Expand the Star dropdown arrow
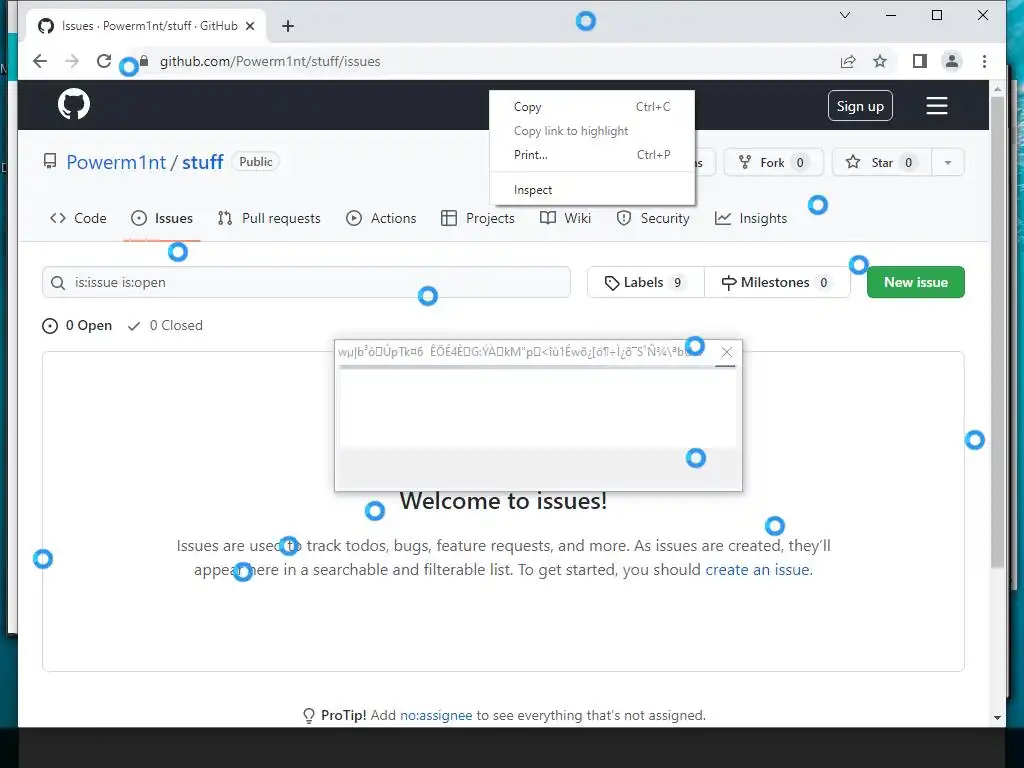Image resolution: width=1024 pixels, height=768 pixels. pos(948,163)
